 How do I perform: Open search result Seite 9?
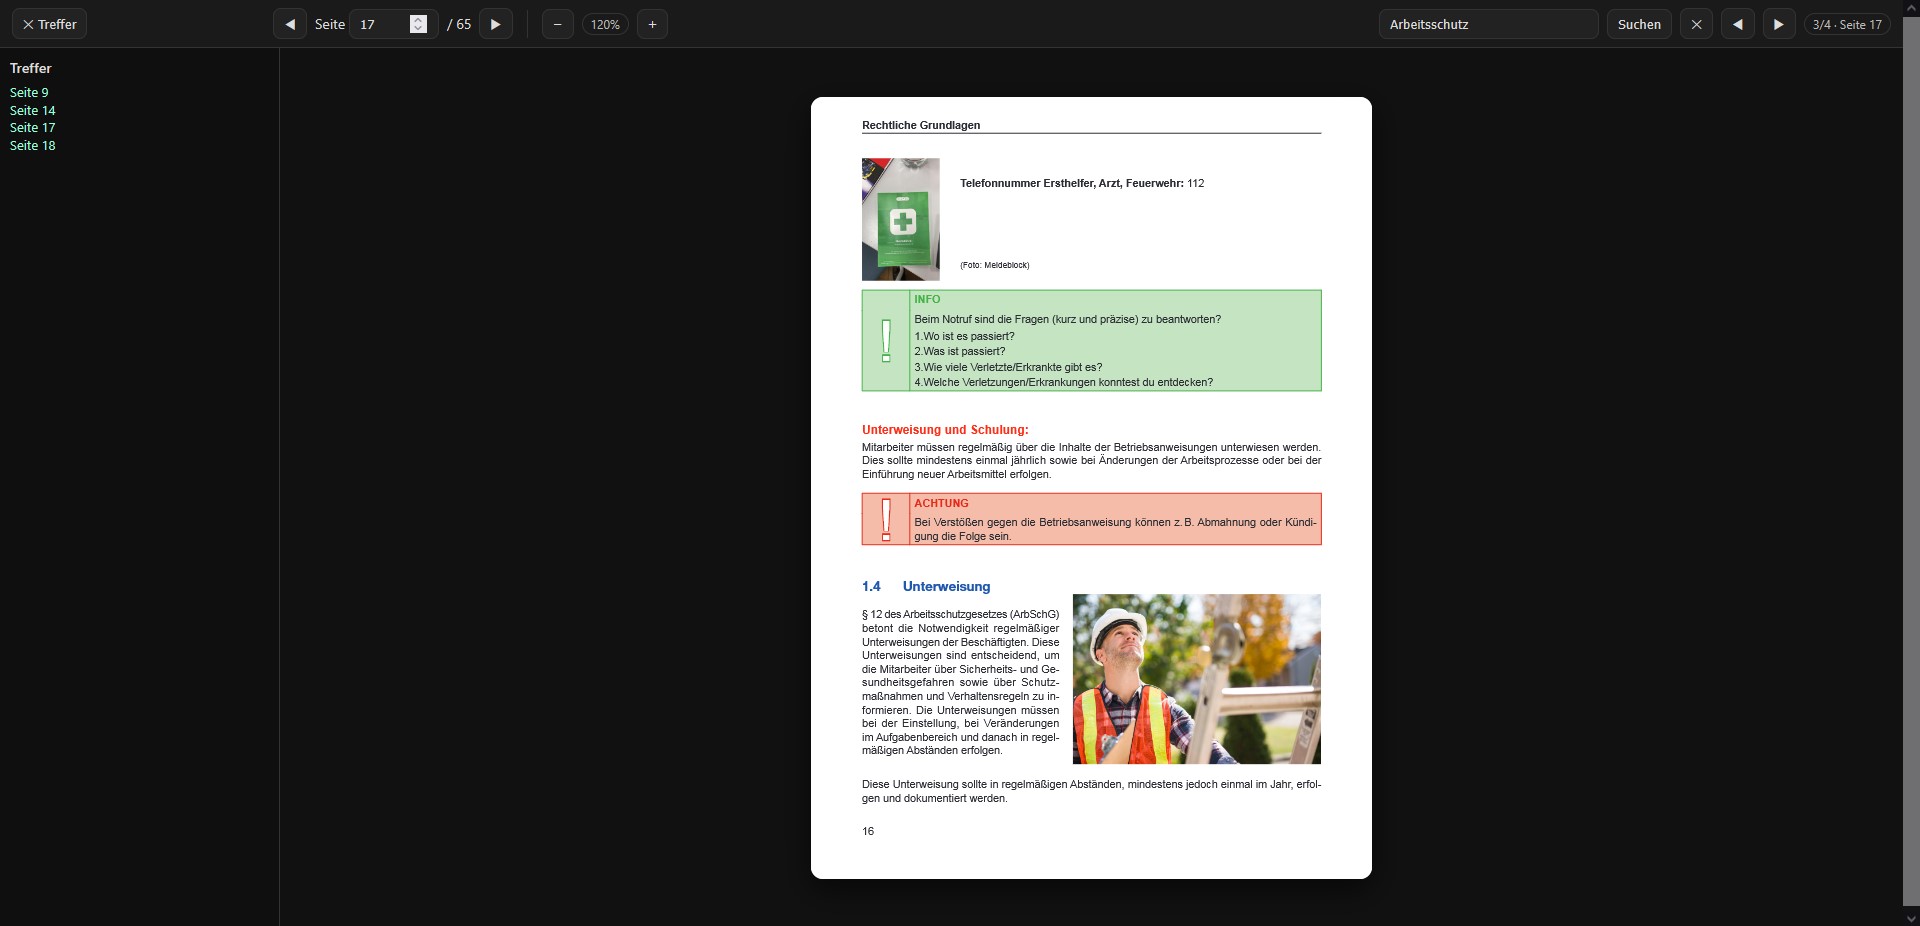pos(29,92)
